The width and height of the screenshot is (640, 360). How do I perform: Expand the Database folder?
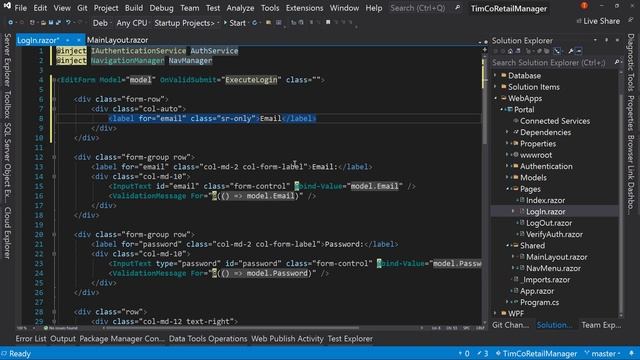point(496,76)
